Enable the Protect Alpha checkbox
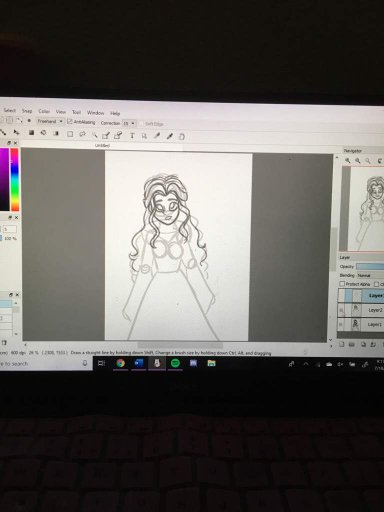The width and height of the screenshot is (384, 512). coord(342,284)
